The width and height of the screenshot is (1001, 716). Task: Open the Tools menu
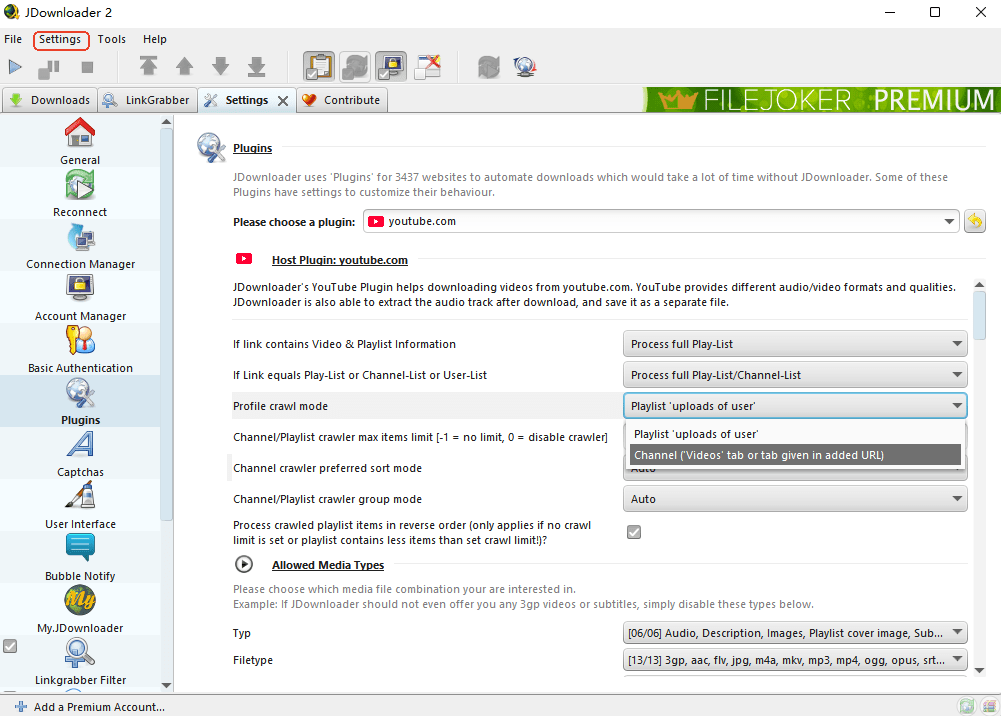pos(111,40)
